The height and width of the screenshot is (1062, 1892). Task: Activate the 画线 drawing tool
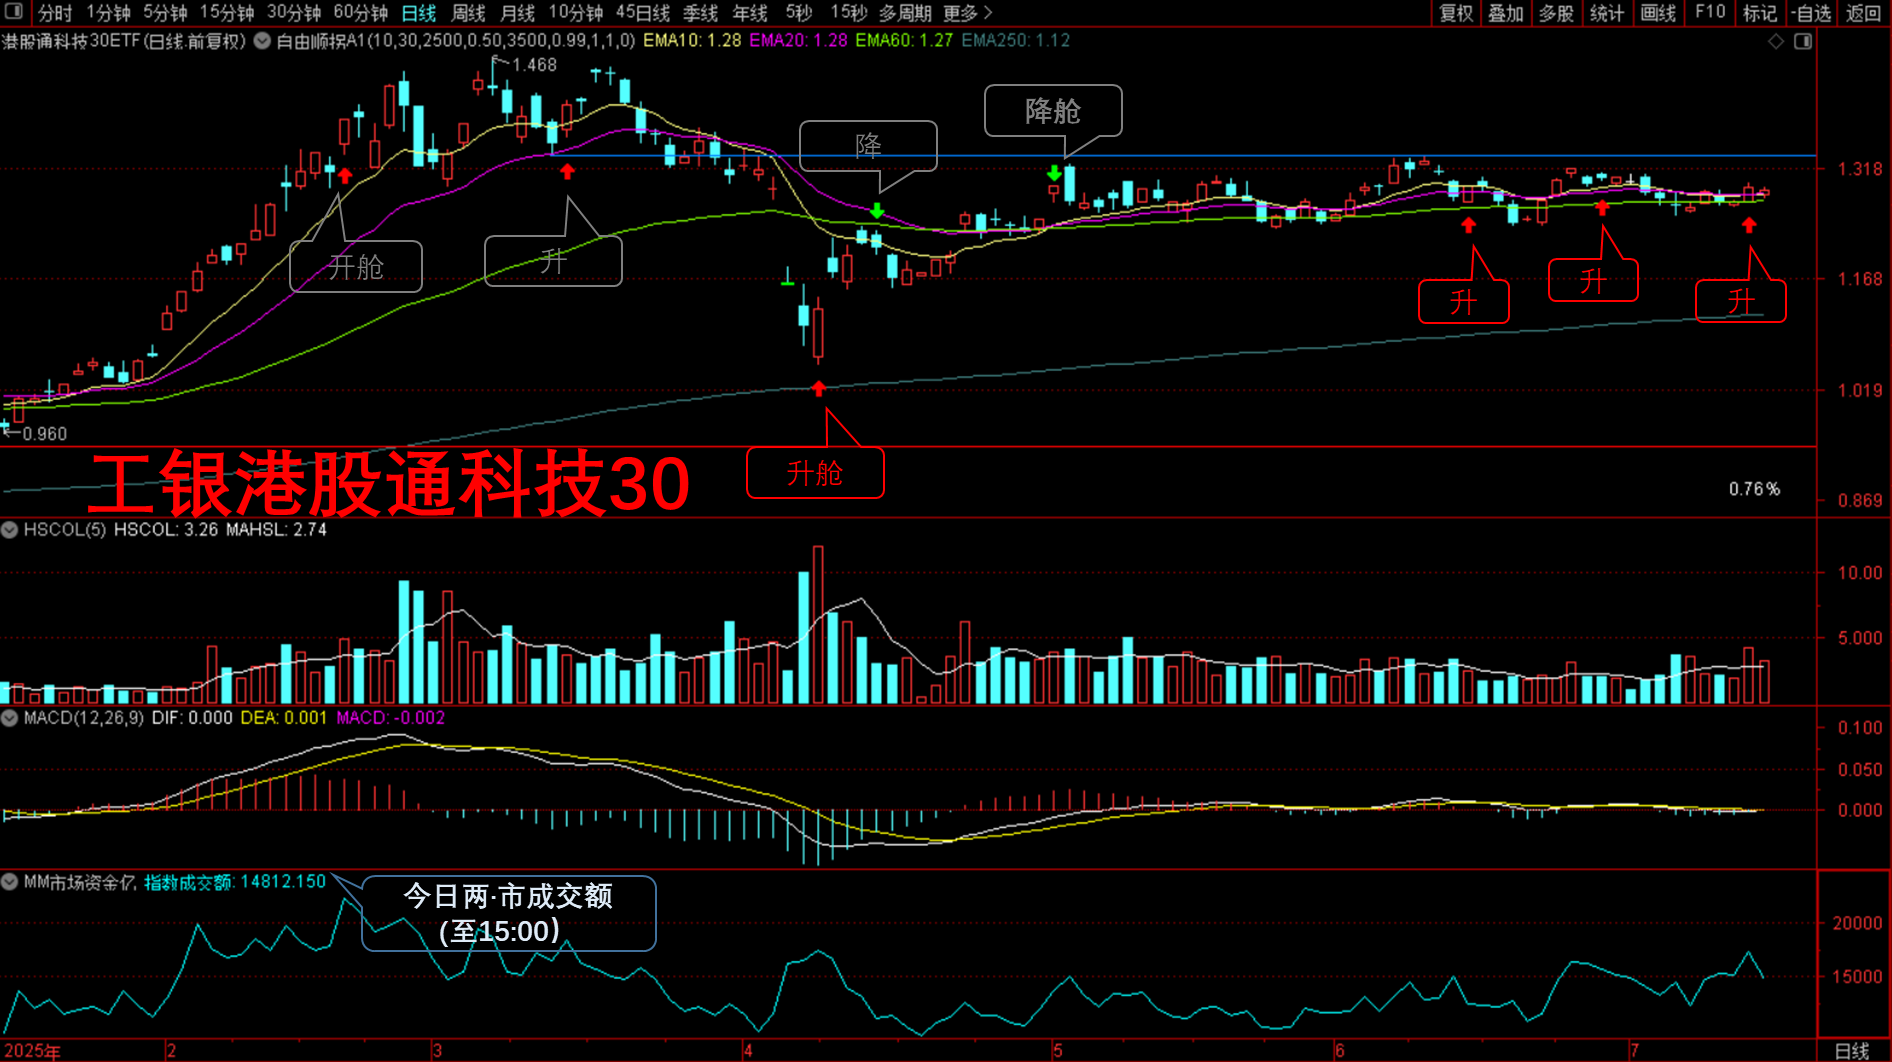pyautogui.click(x=1658, y=13)
